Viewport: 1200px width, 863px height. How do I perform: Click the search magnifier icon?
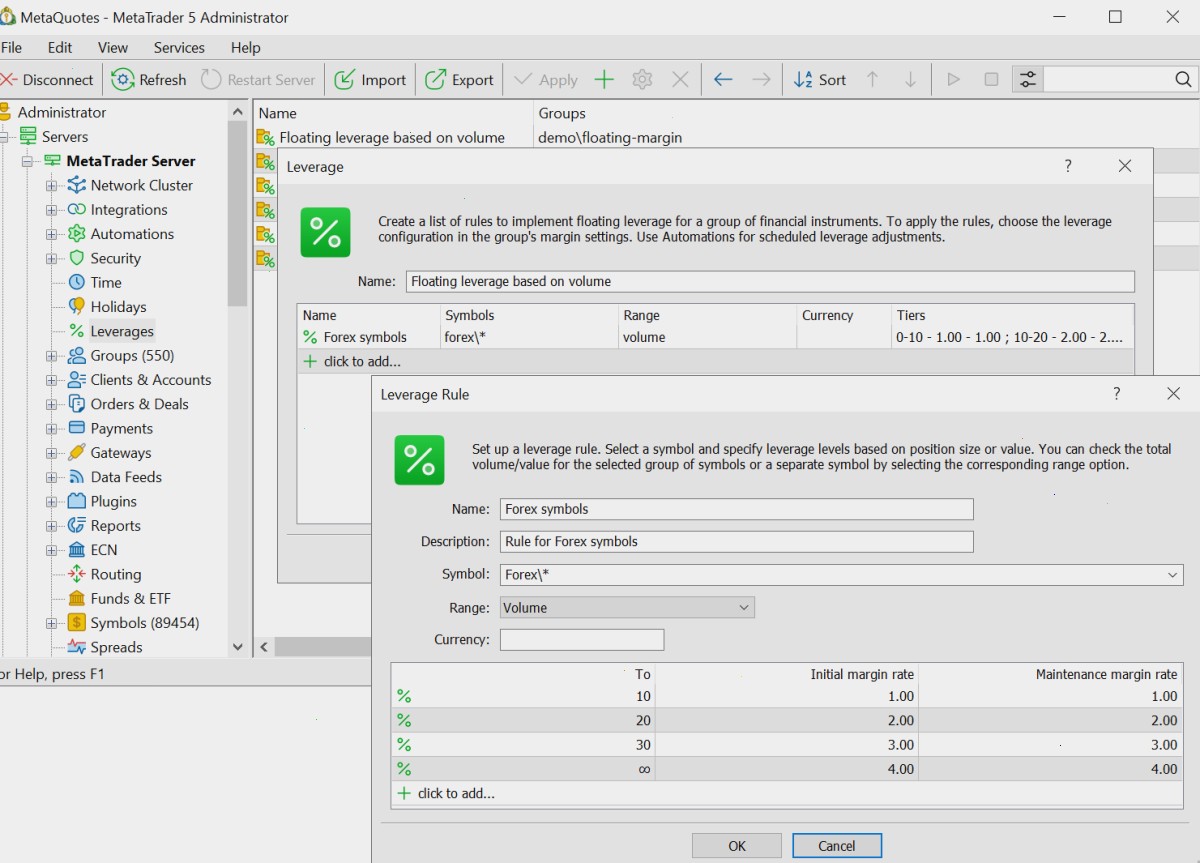1183,80
